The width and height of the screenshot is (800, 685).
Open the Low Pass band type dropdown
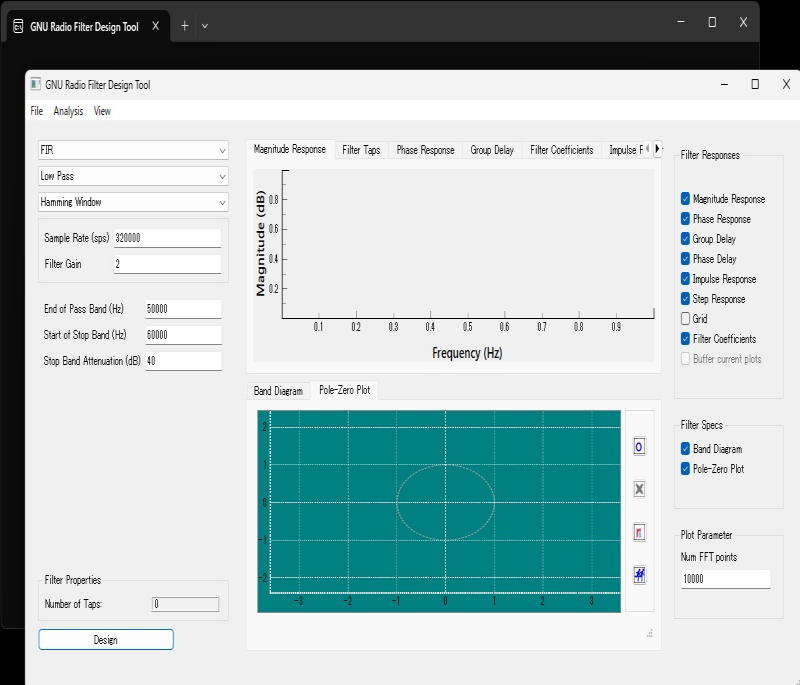tap(133, 176)
